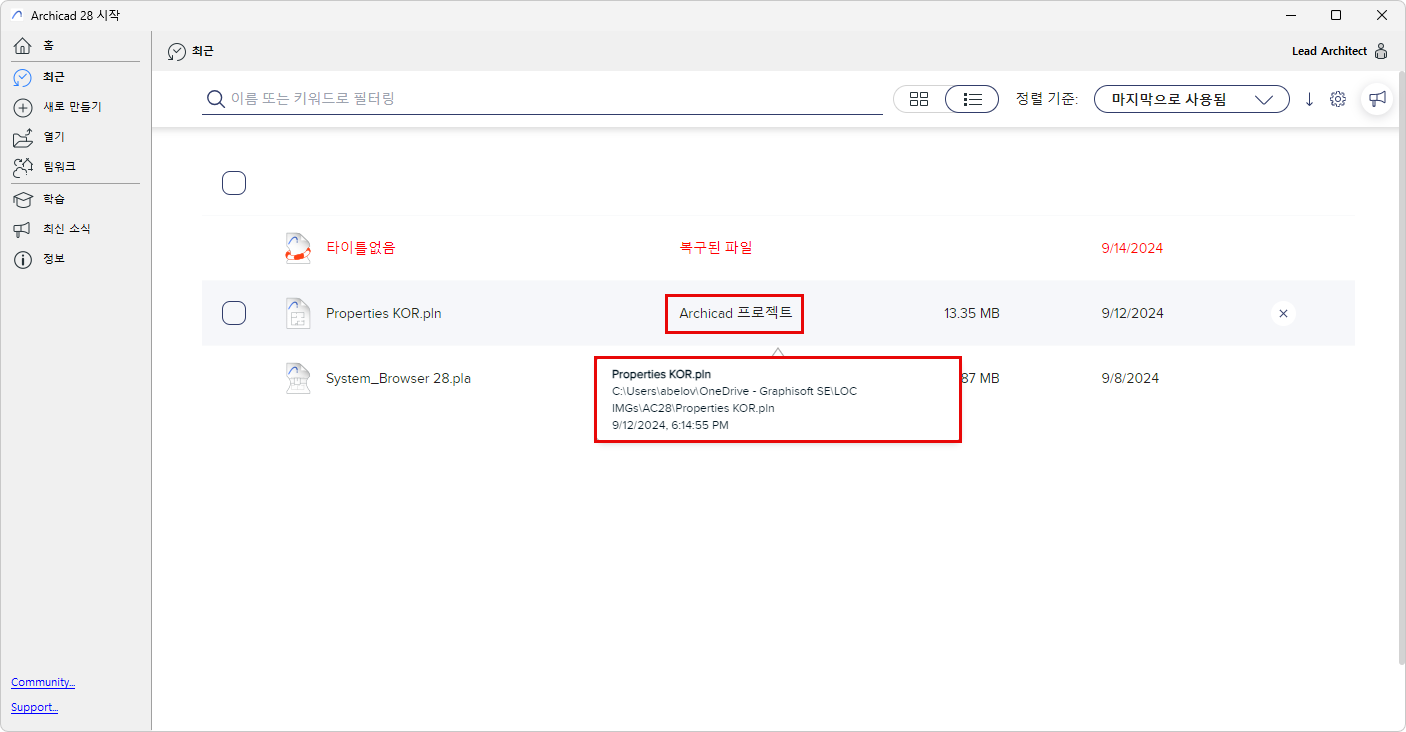1406x732 pixels.
Task: Close the Archicad 28 start window
Action: [x=1382, y=15]
